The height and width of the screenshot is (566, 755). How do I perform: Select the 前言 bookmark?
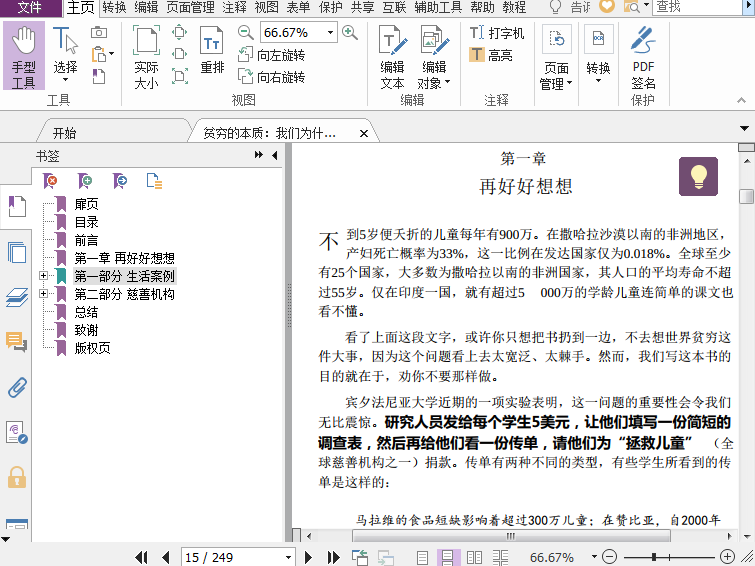coord(87,240)
